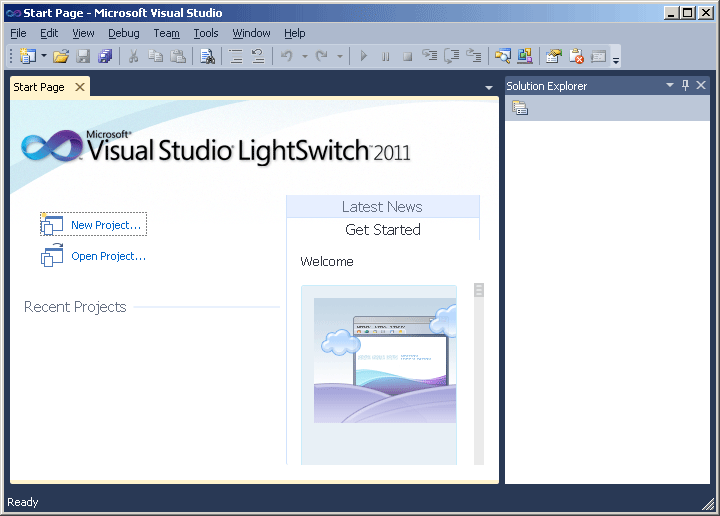Click the Recent Projects heading
Image resolution: width=720 pixels, height=516 pixels.
(75, 307)
